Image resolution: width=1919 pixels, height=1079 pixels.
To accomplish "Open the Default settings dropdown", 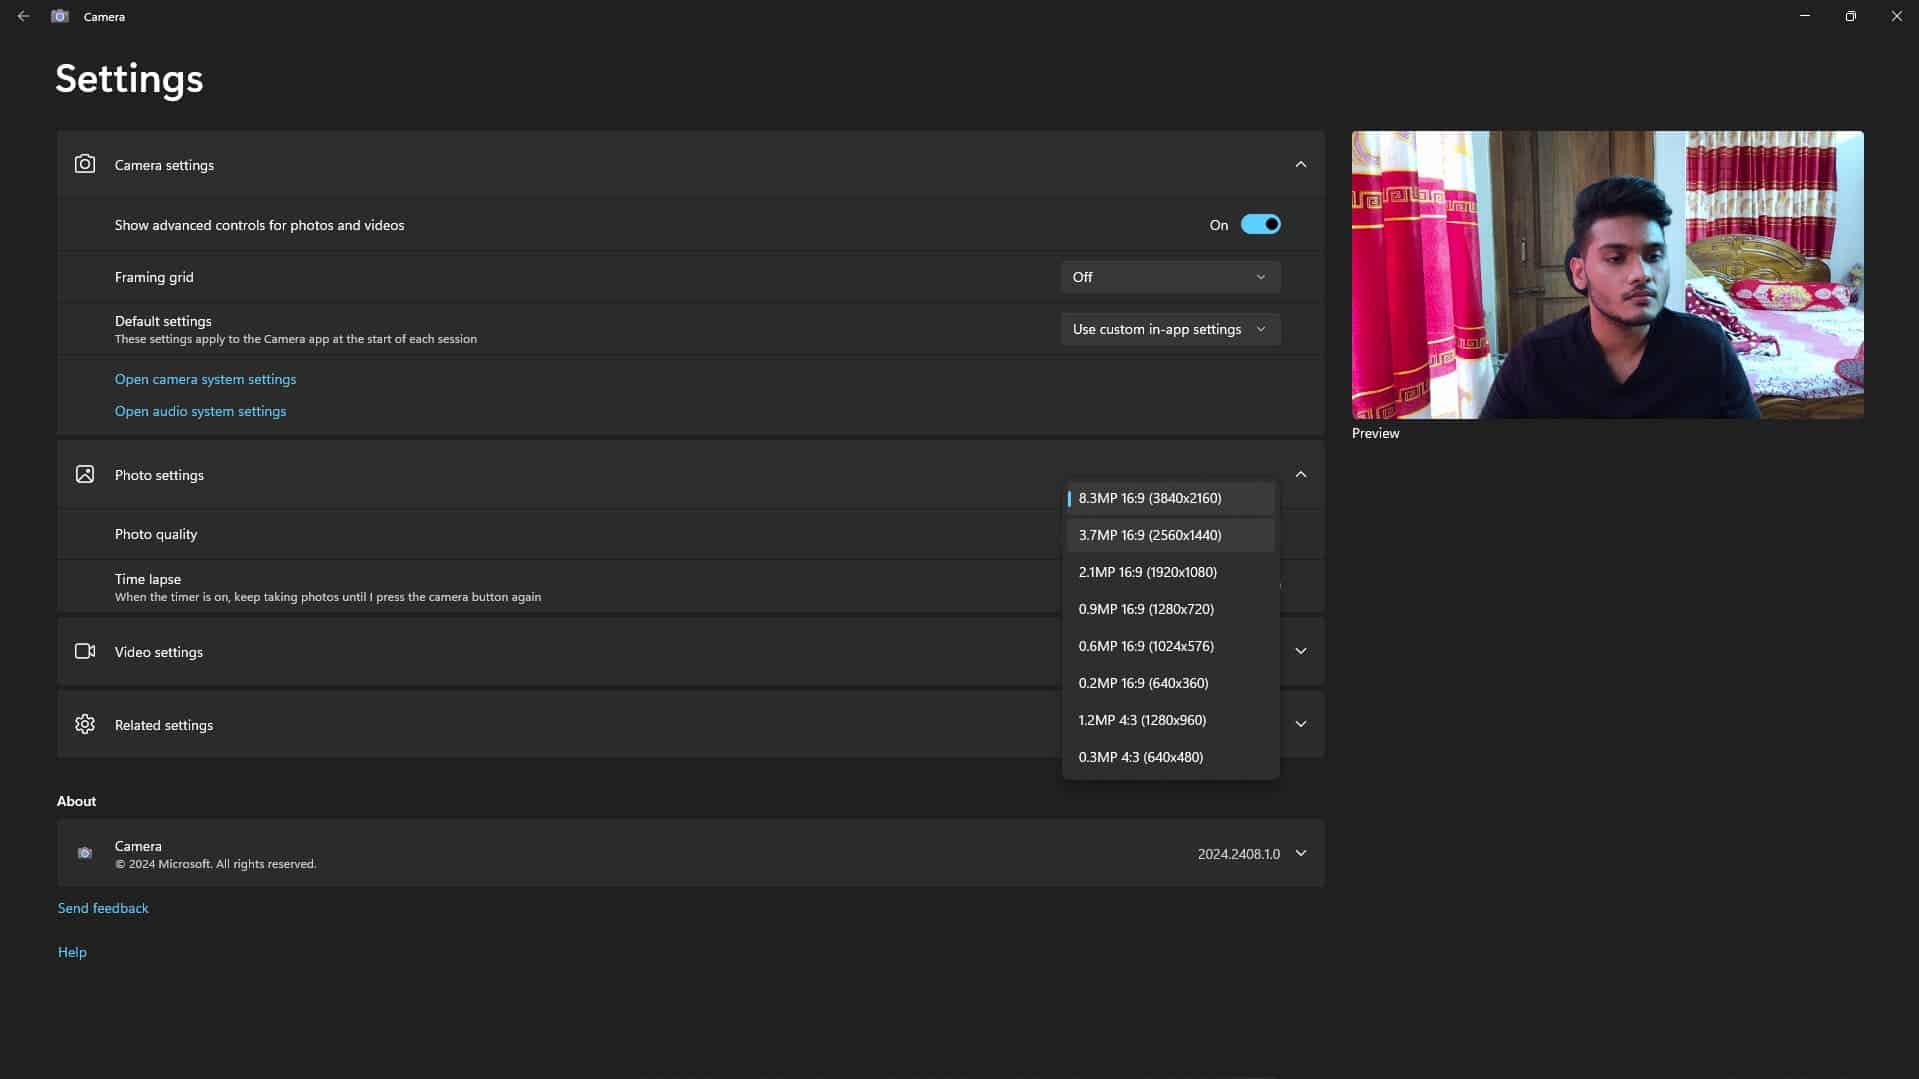I will click(x=1169, y=329).
